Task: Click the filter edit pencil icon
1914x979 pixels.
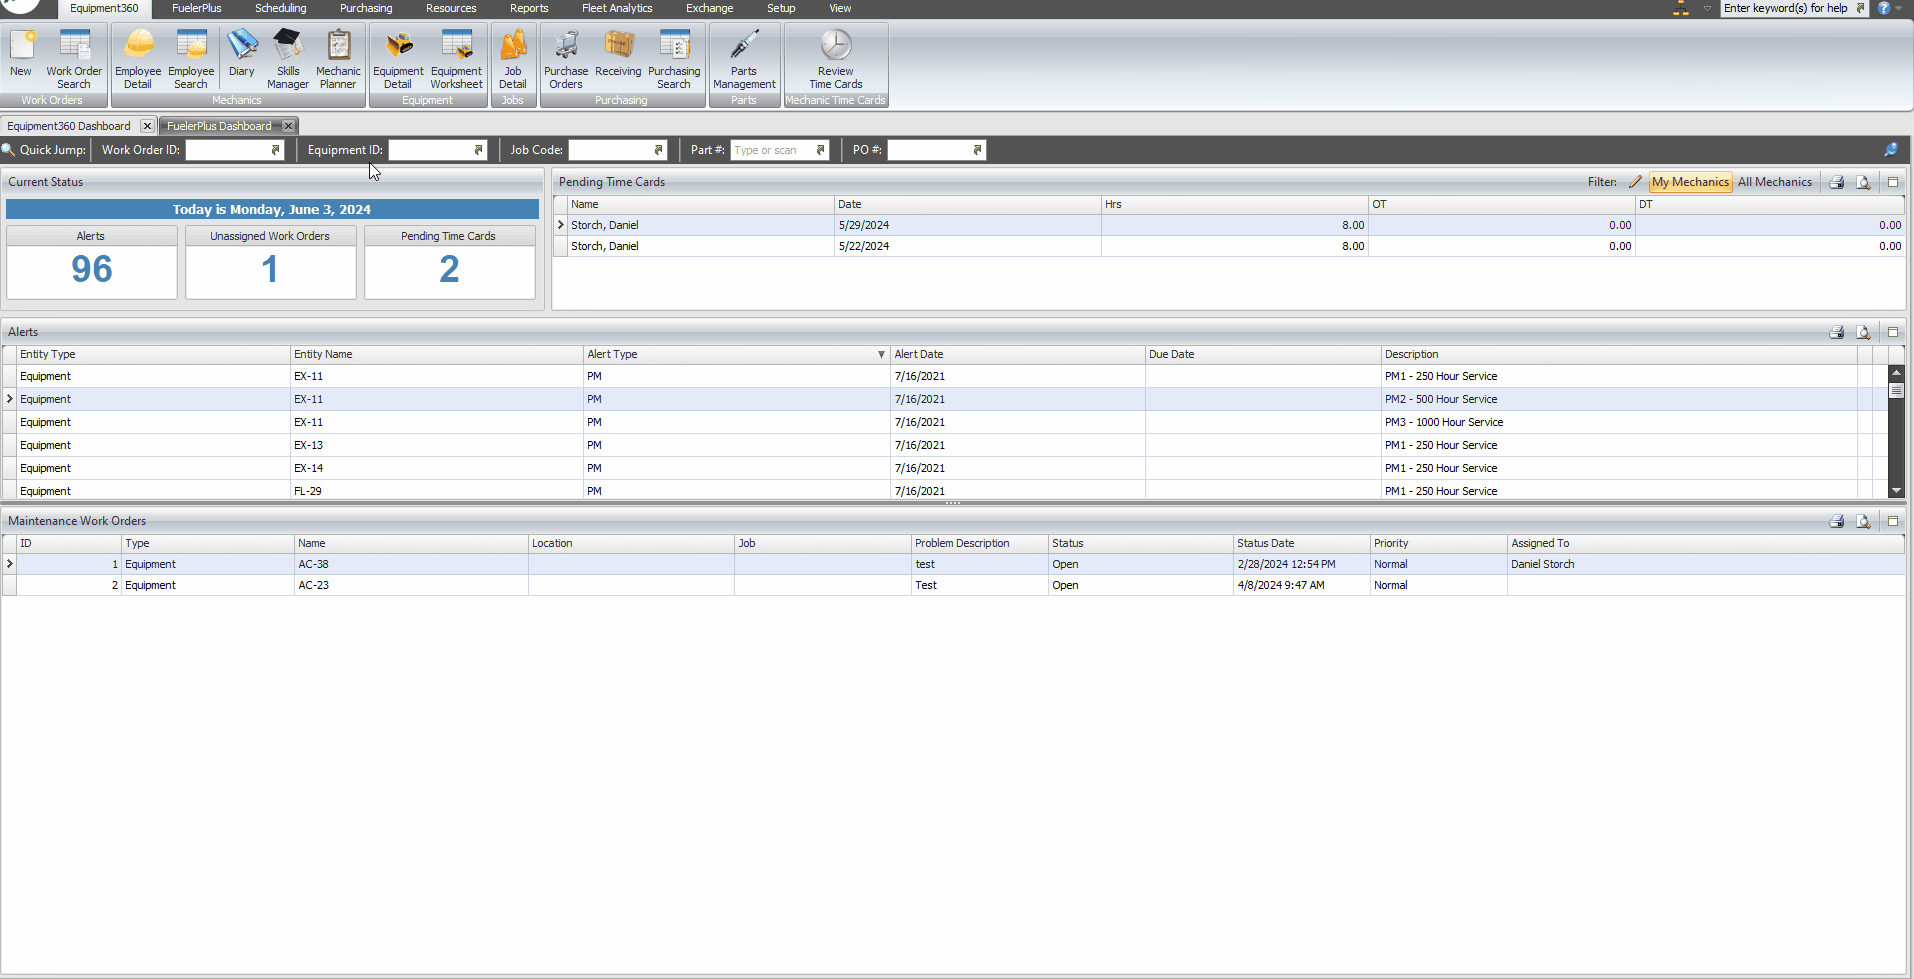Action: pos(1635,182)
